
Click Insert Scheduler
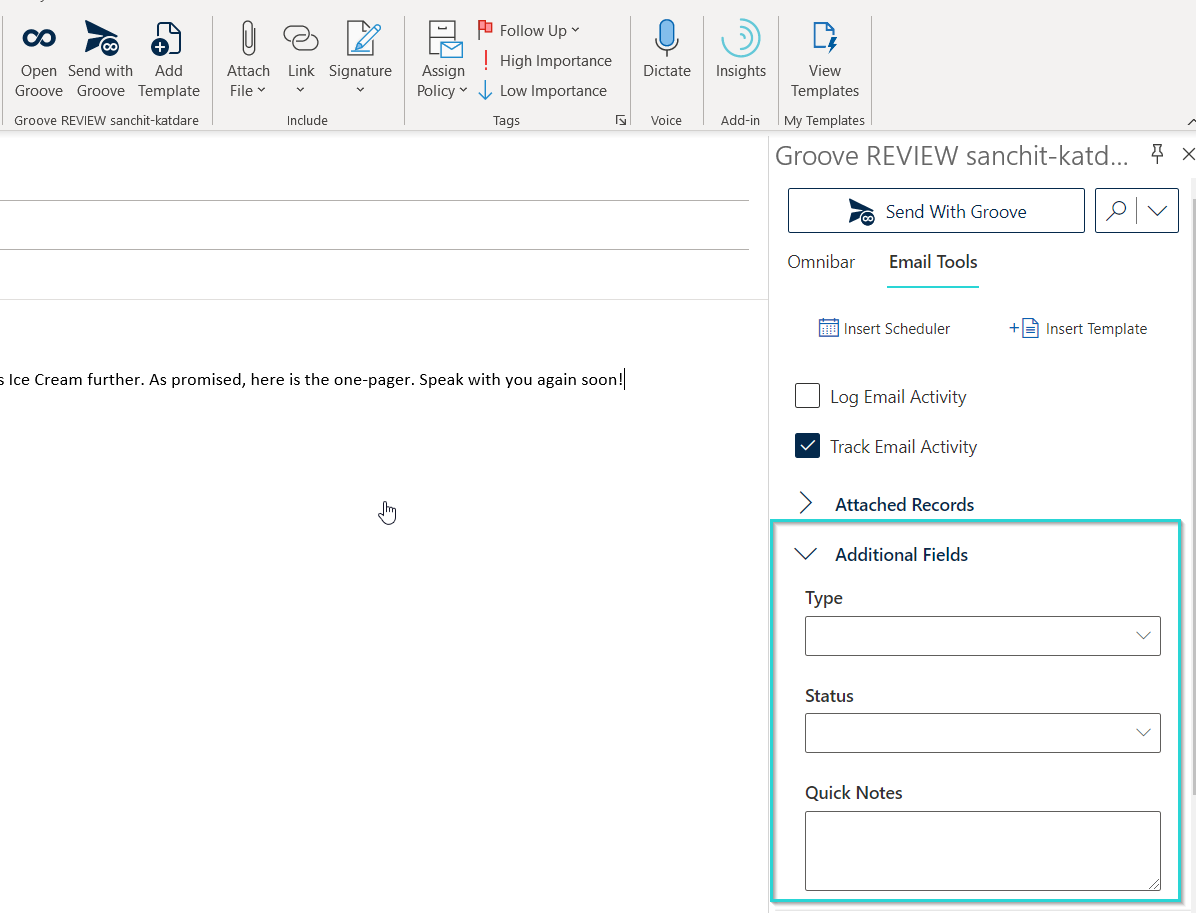884,329
